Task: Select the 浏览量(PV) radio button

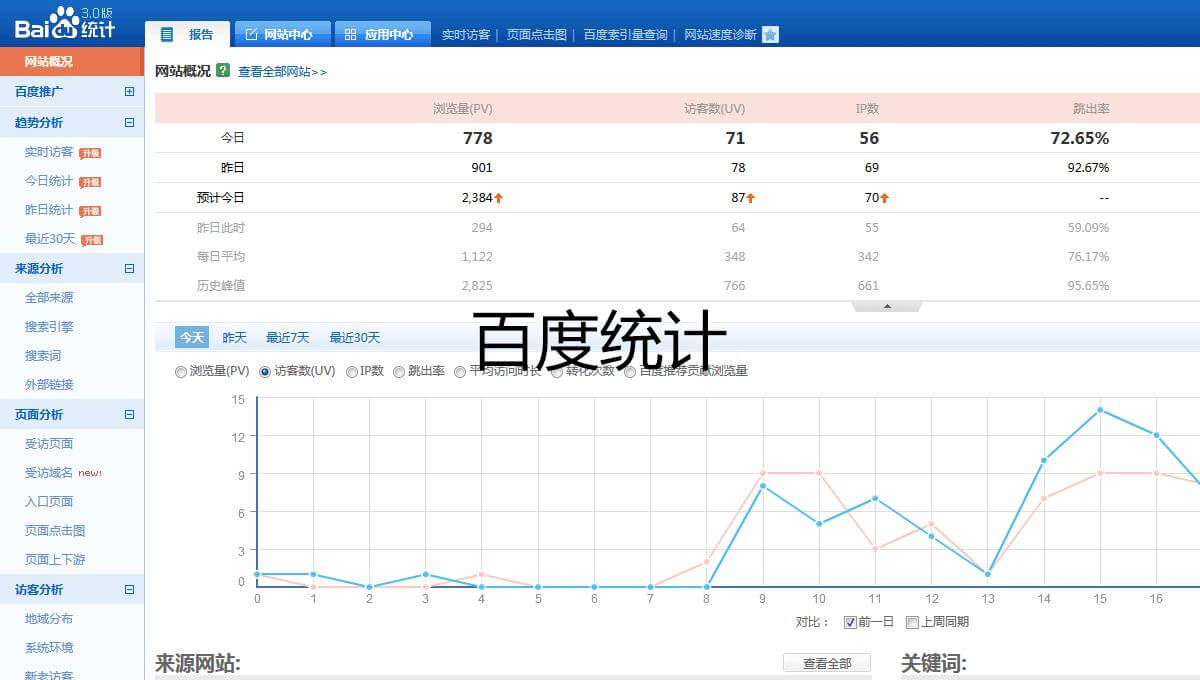Action: (181, 372)
